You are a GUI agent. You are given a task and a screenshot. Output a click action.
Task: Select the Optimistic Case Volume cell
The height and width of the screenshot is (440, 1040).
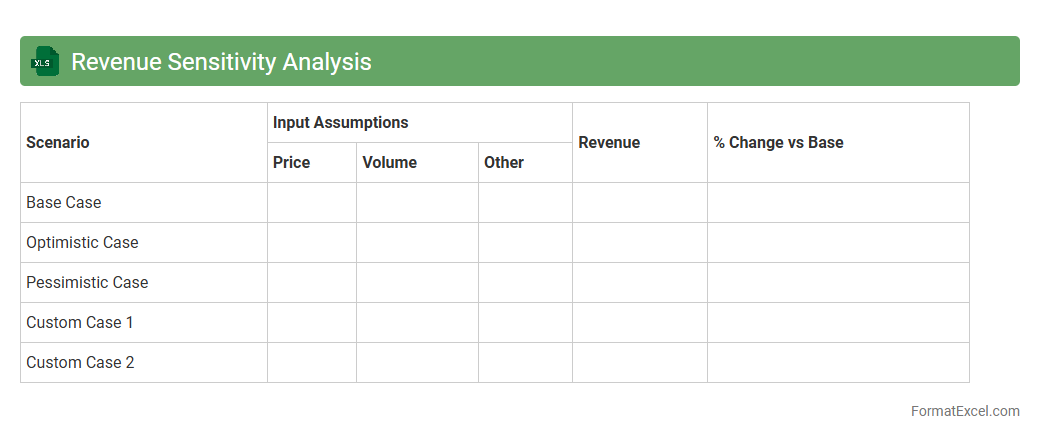417,243
